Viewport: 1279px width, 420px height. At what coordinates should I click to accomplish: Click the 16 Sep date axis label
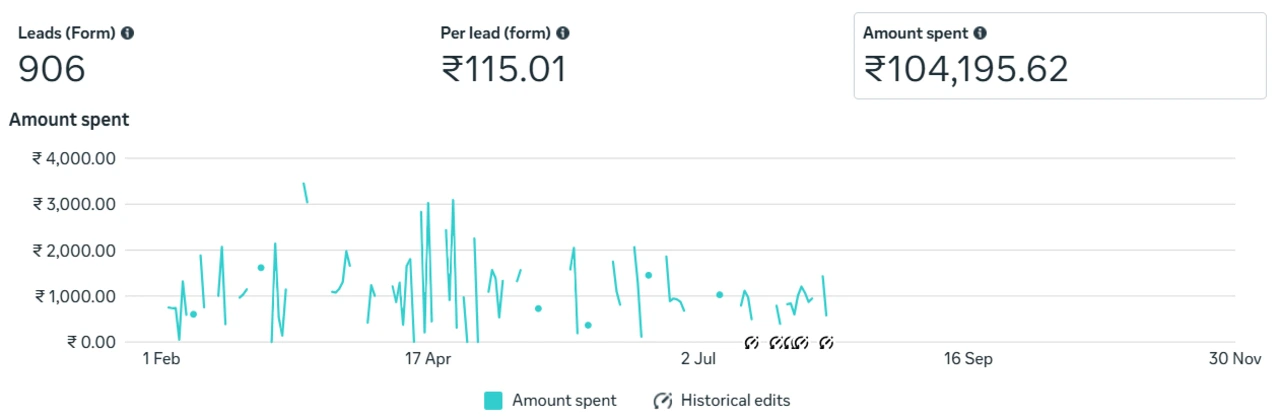pyautogui.click(x=966, y=359)
